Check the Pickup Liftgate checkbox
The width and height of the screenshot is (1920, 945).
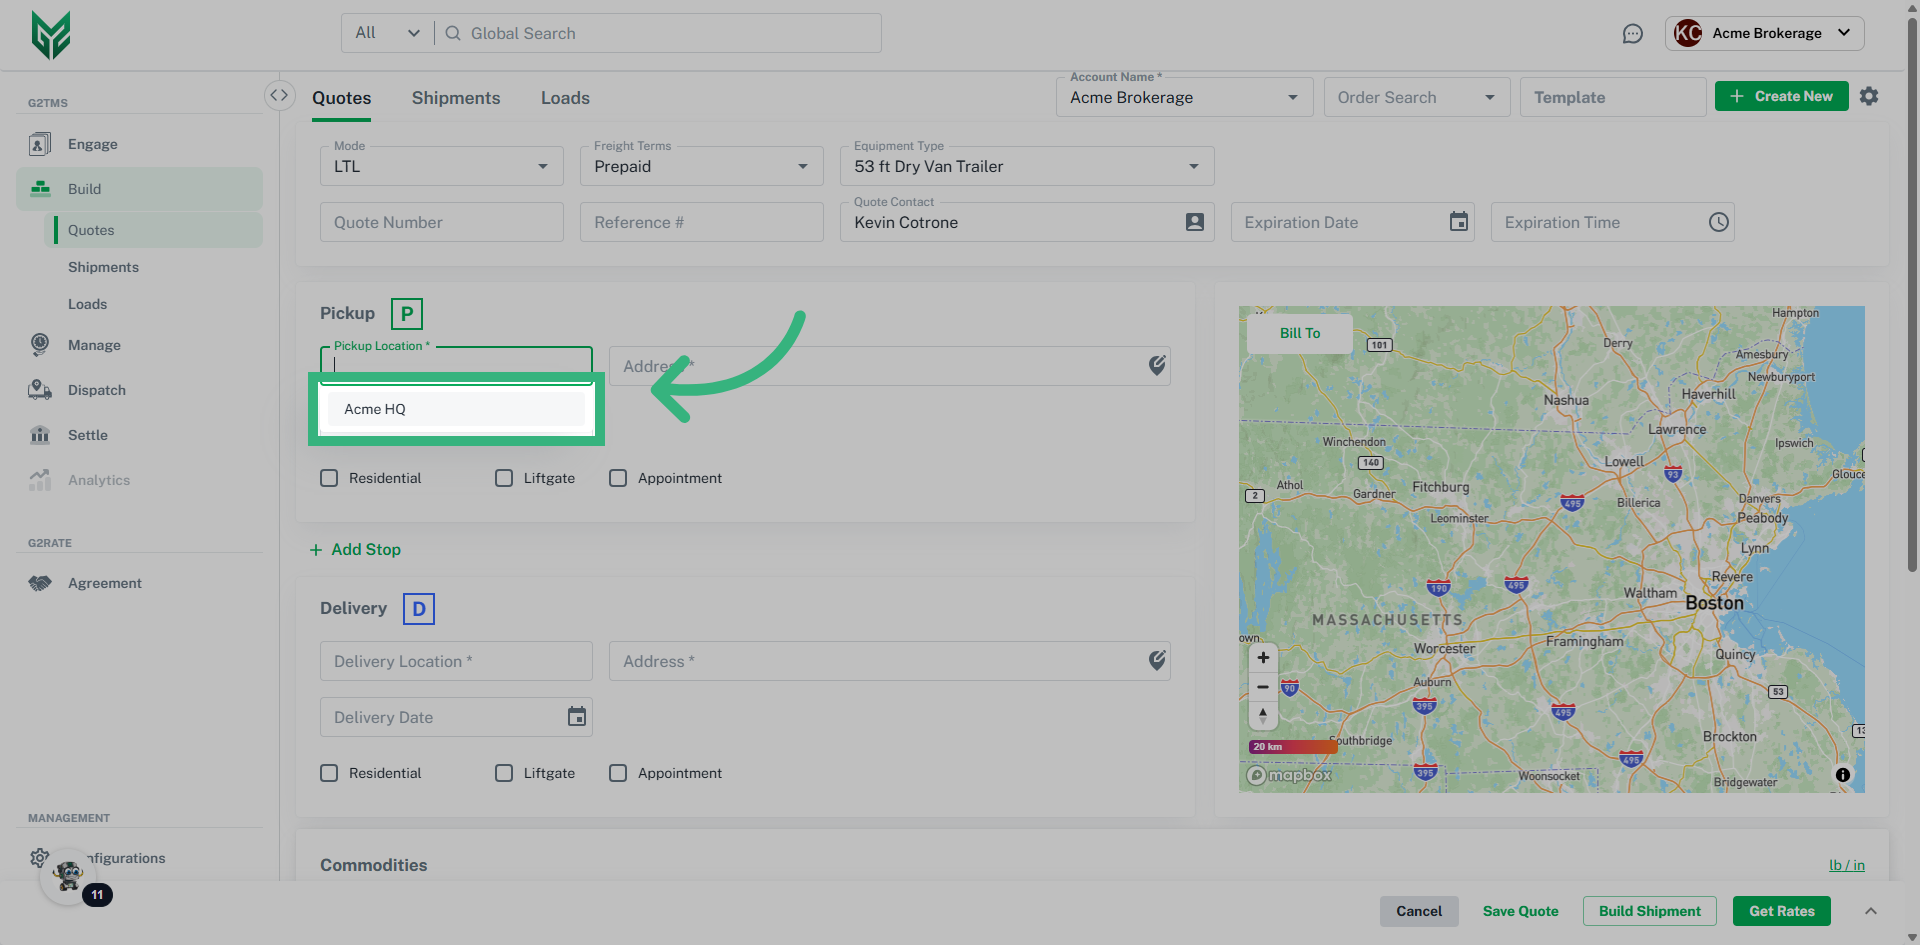[504, 478]
